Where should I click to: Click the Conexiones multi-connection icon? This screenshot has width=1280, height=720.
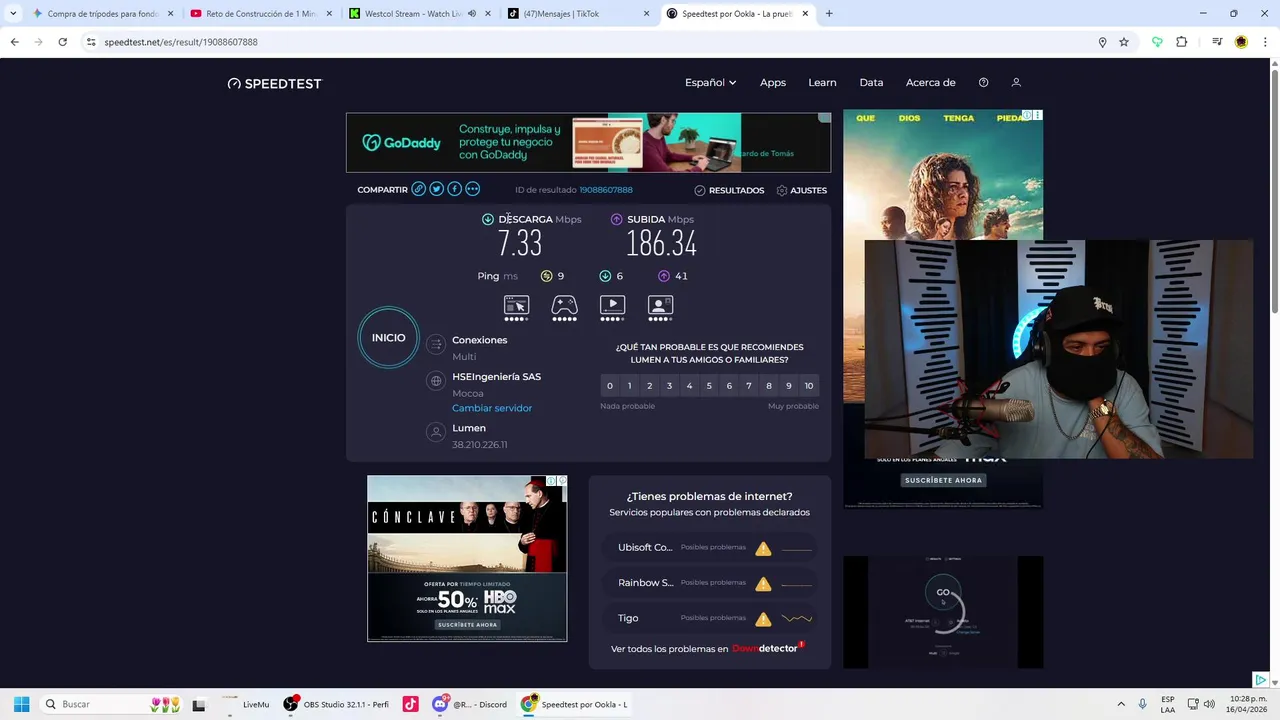pyautogui.click(x=435, y=344)
